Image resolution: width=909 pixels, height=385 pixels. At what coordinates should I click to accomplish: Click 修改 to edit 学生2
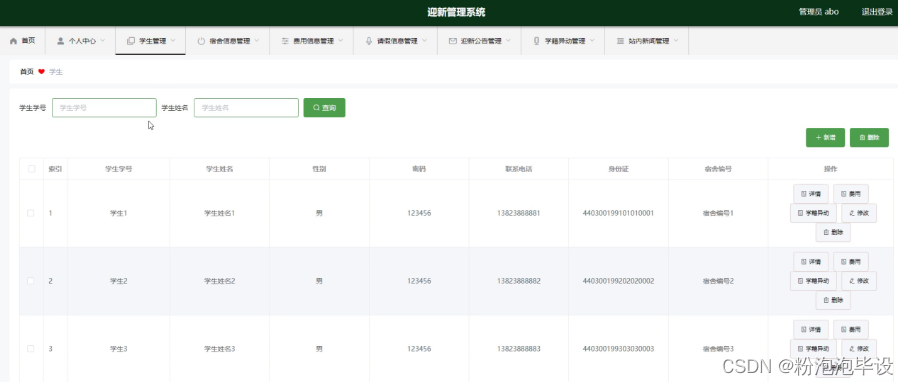click(859, 281)
